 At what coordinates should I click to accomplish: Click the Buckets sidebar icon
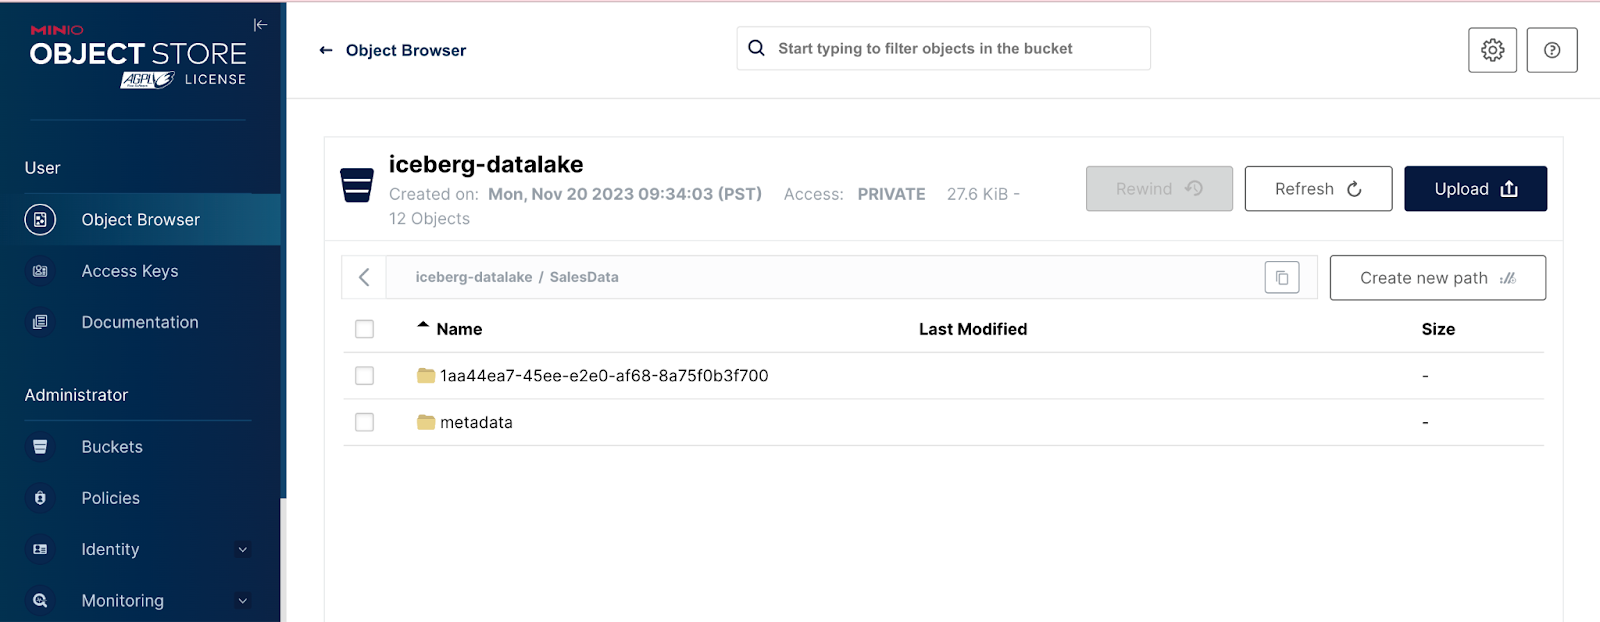click(40, 447)
